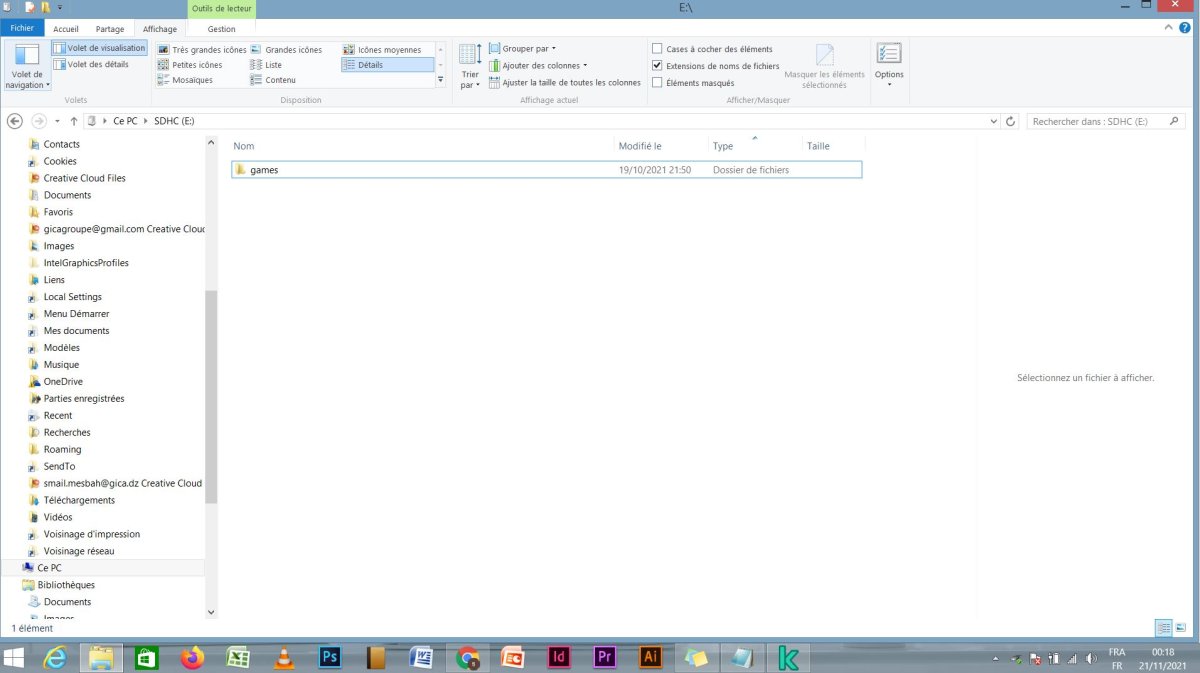Click the forward navigation arrow
This screenshot has height=673, width=1200.
point(39,121)
